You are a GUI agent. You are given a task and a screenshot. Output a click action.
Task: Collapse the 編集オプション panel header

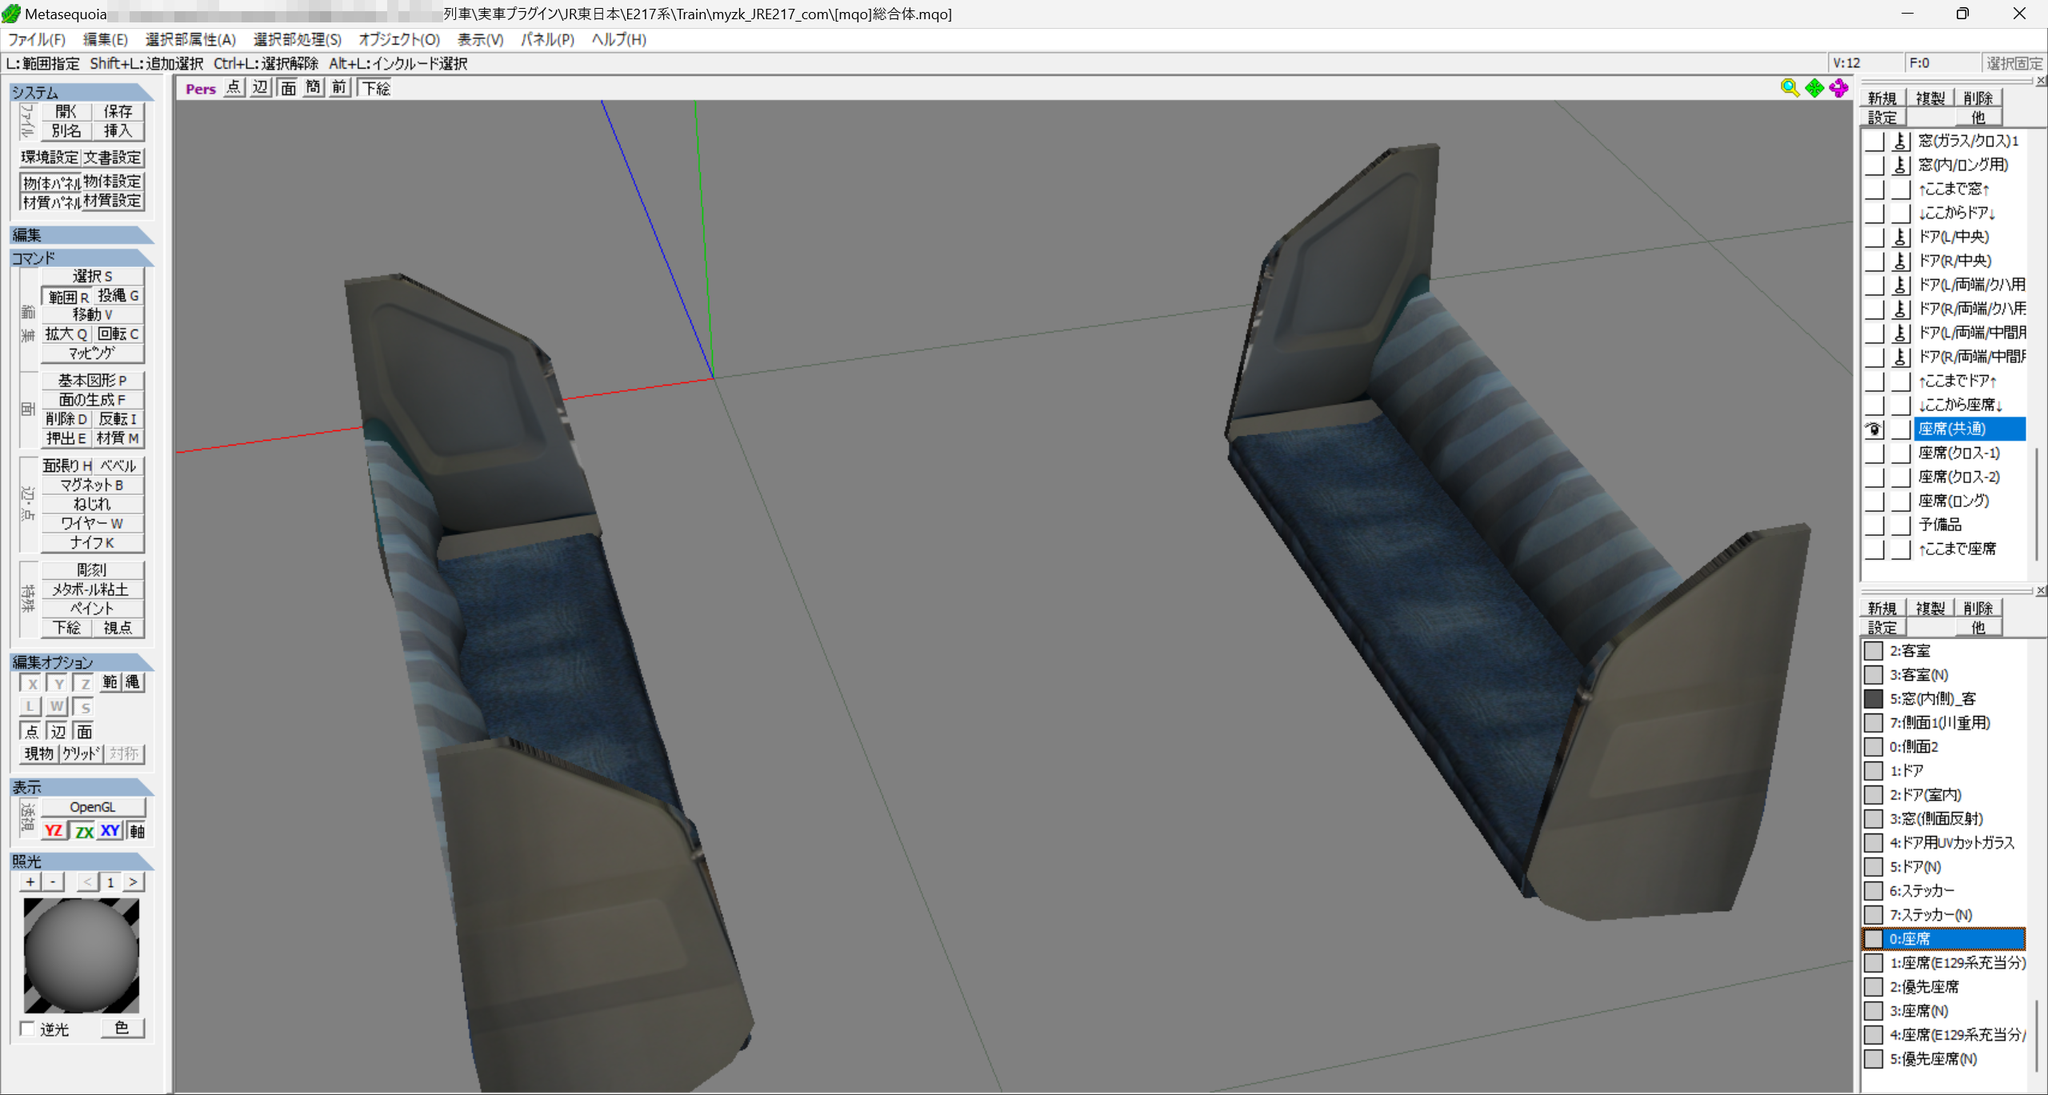(81, 662)
